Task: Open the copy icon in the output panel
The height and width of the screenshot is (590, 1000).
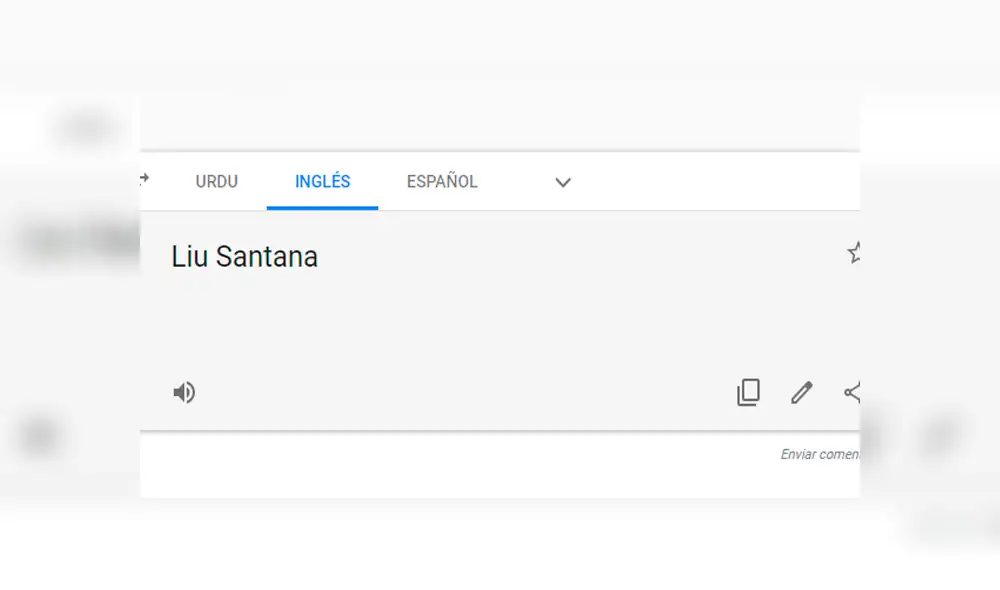Action: tap(748, 392)
